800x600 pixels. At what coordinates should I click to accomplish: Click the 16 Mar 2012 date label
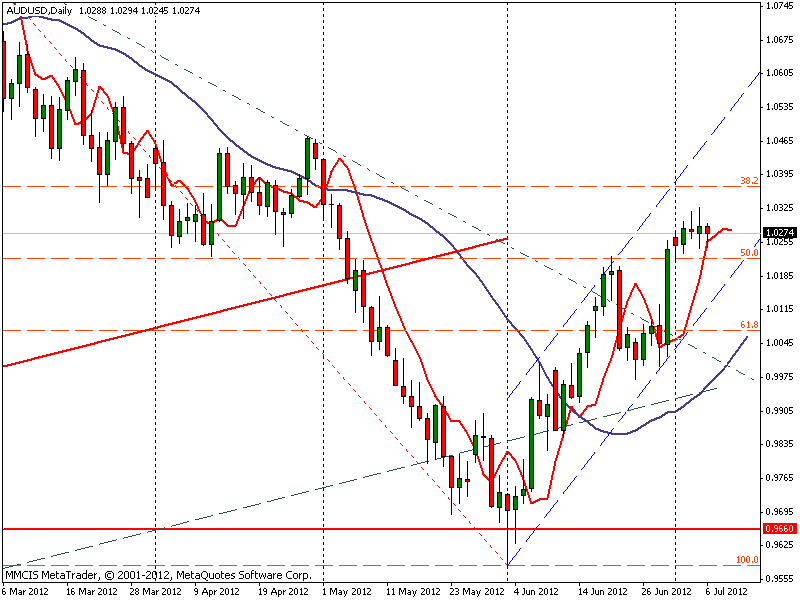pos(92,591)
